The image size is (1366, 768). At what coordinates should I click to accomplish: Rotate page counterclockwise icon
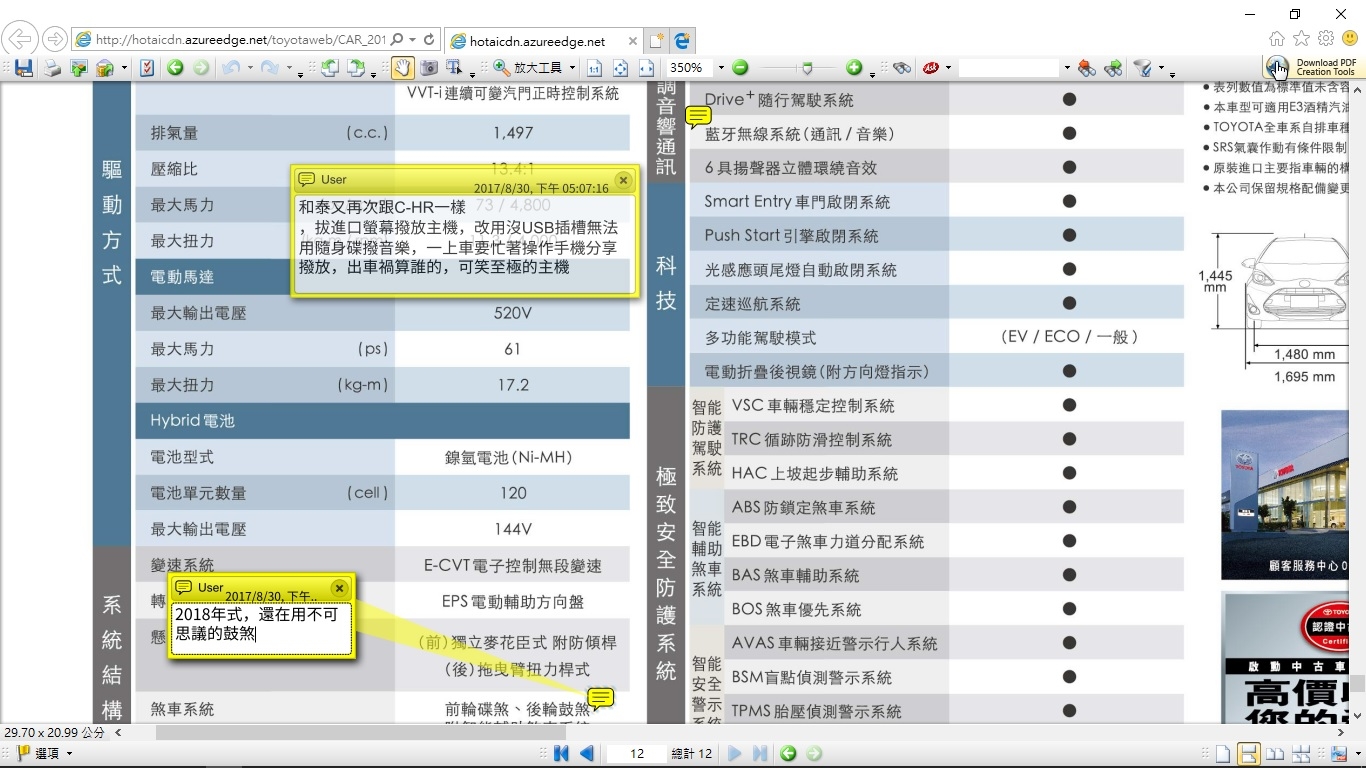(329, 68)
